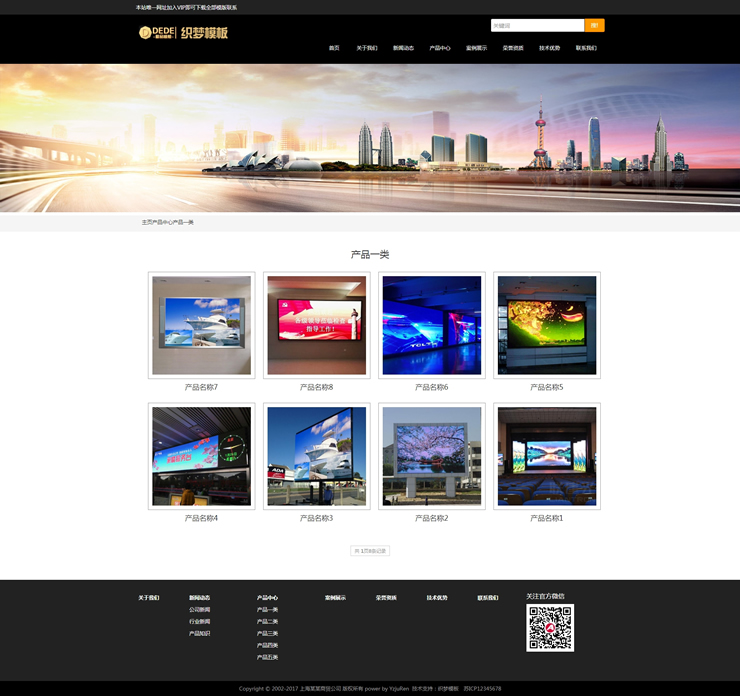Open 首页 in the top navigation

(x=334, y=48)
